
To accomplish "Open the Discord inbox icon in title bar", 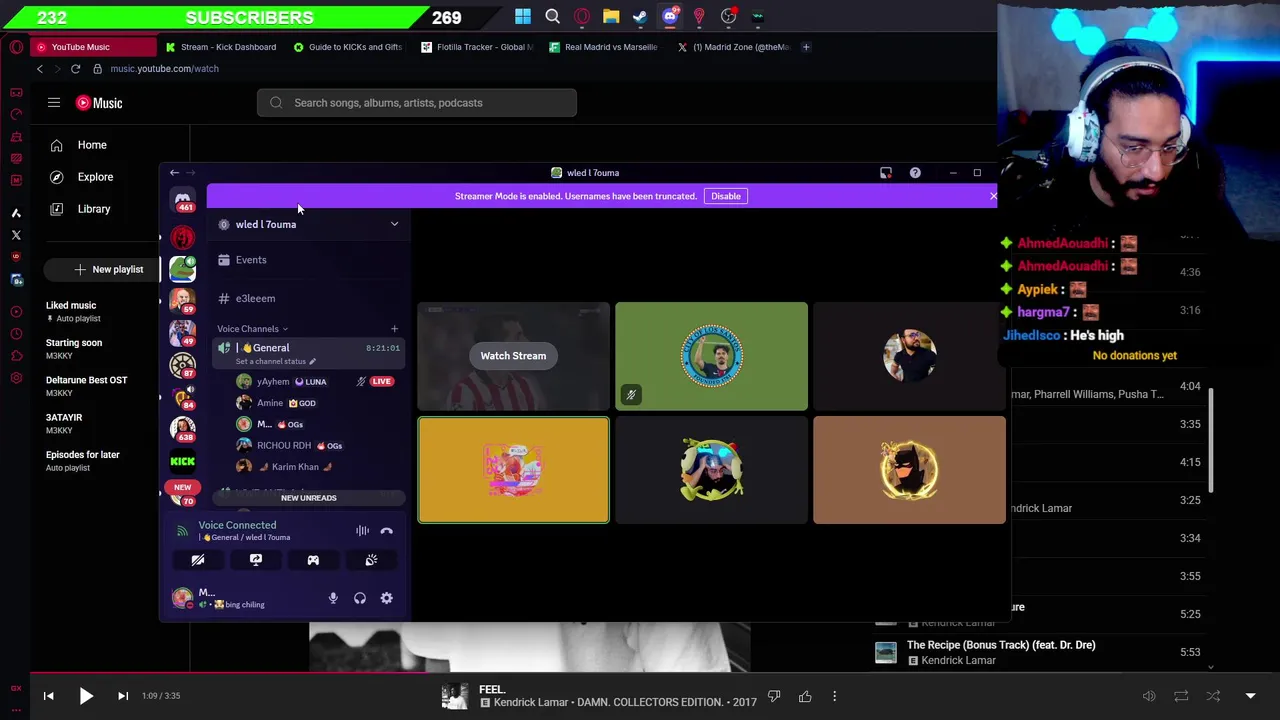I will pos(886,173).
